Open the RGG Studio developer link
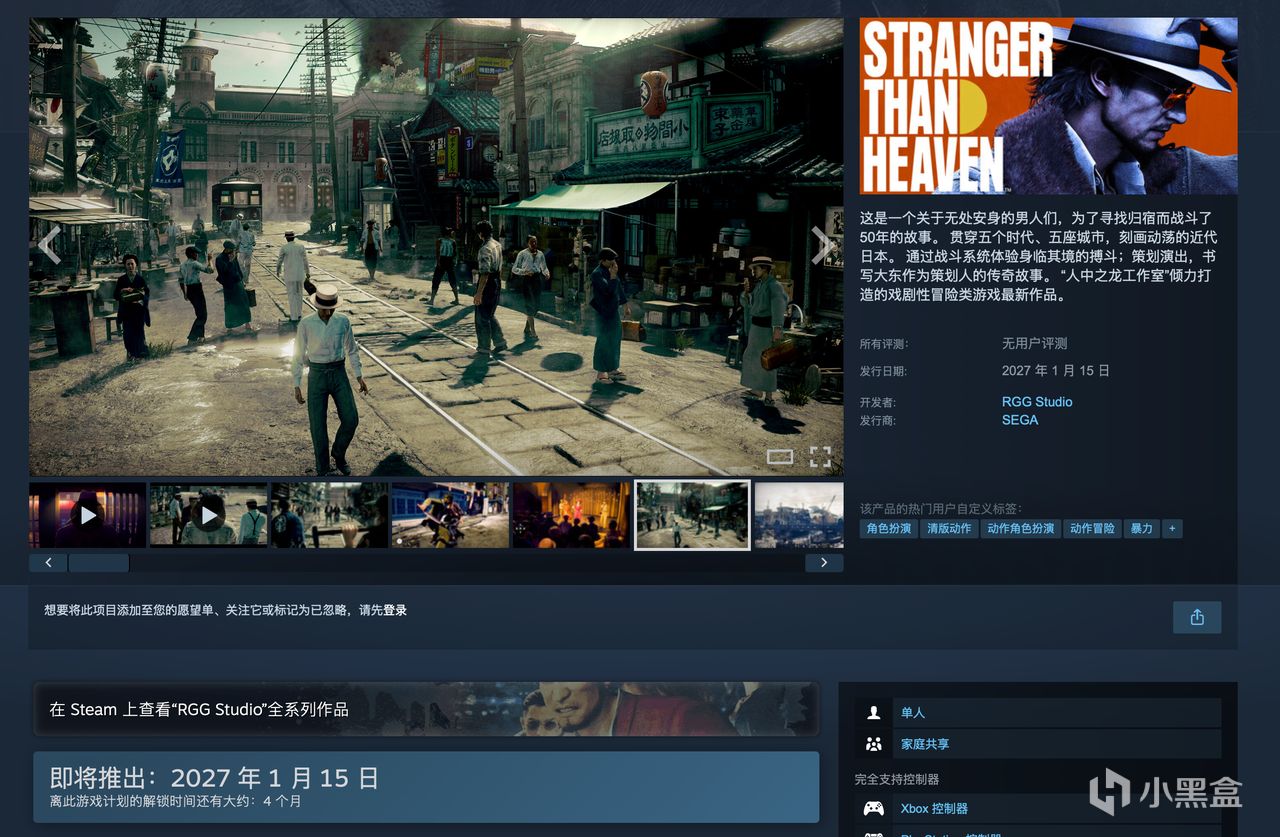1280x837 pixels. click(1037, 402)
